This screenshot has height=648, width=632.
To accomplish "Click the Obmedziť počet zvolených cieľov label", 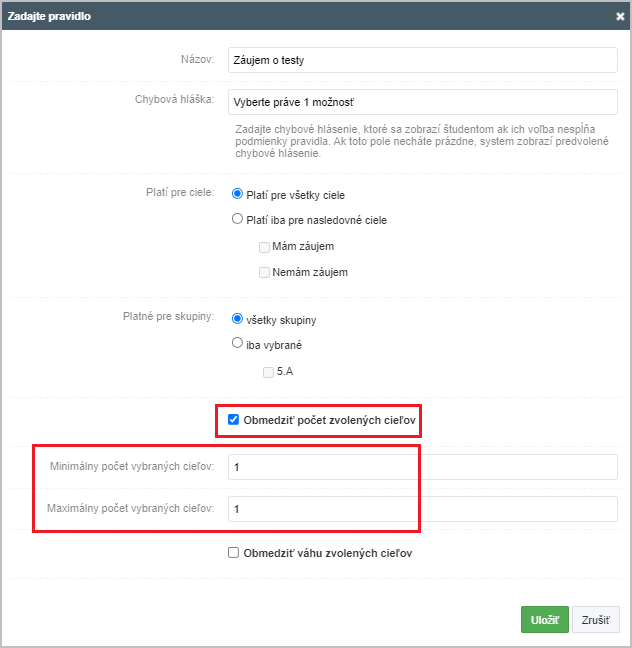I will click(x=329, y=420).
